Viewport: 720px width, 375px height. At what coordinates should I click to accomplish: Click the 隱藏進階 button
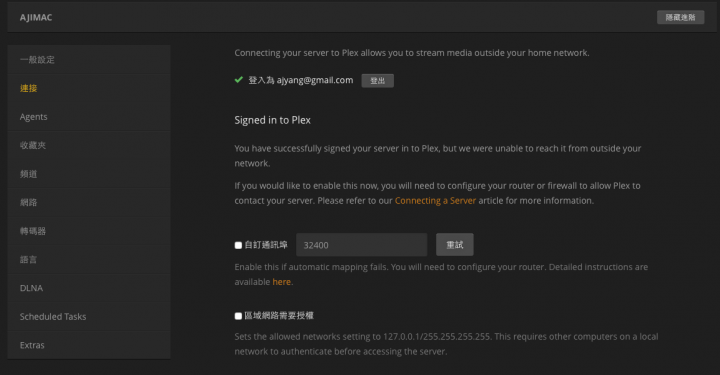pos(680,17)
